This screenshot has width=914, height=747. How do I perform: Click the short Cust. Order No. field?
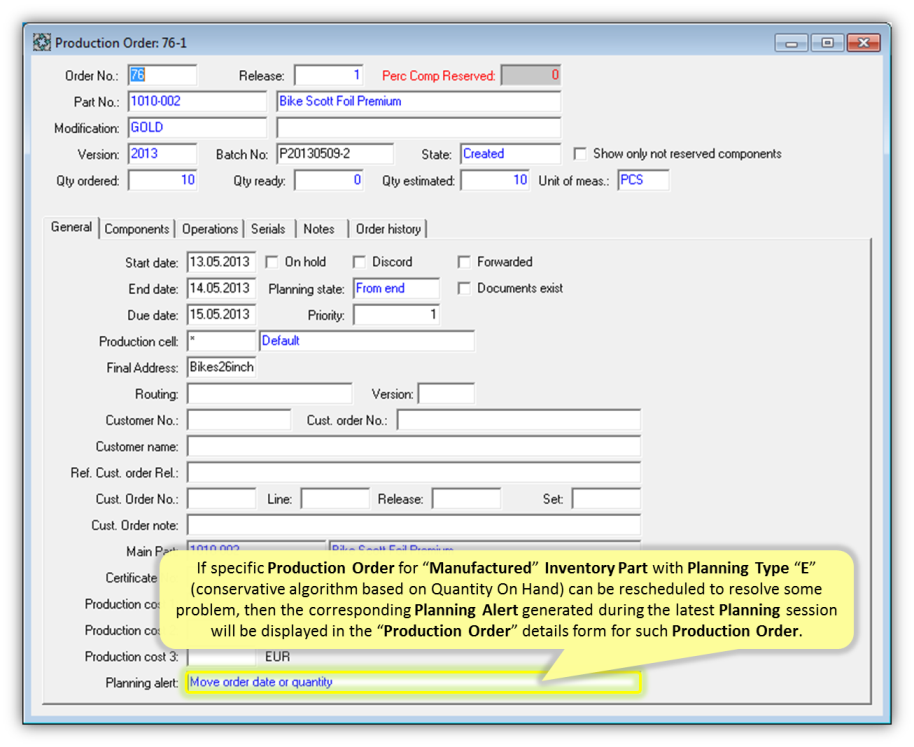pyautogui.click(x=221, y=498)
